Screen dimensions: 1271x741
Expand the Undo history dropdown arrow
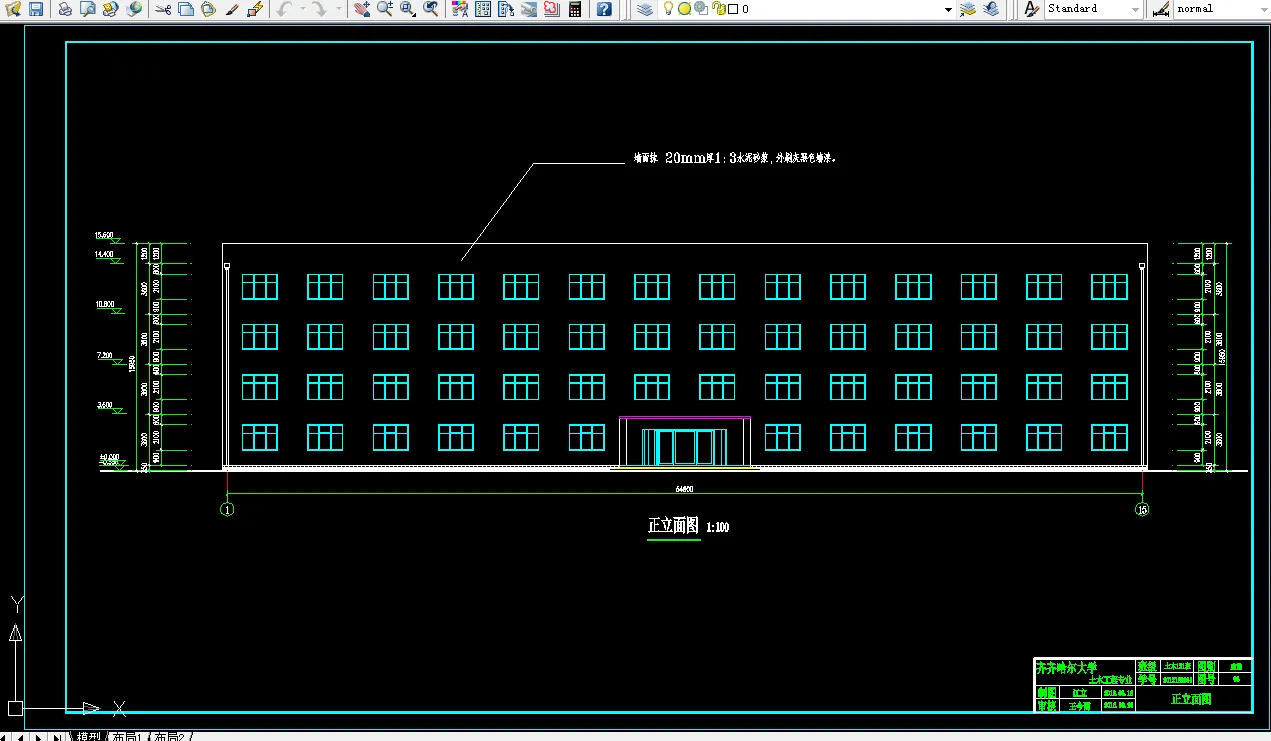click(x=301, y=9)
